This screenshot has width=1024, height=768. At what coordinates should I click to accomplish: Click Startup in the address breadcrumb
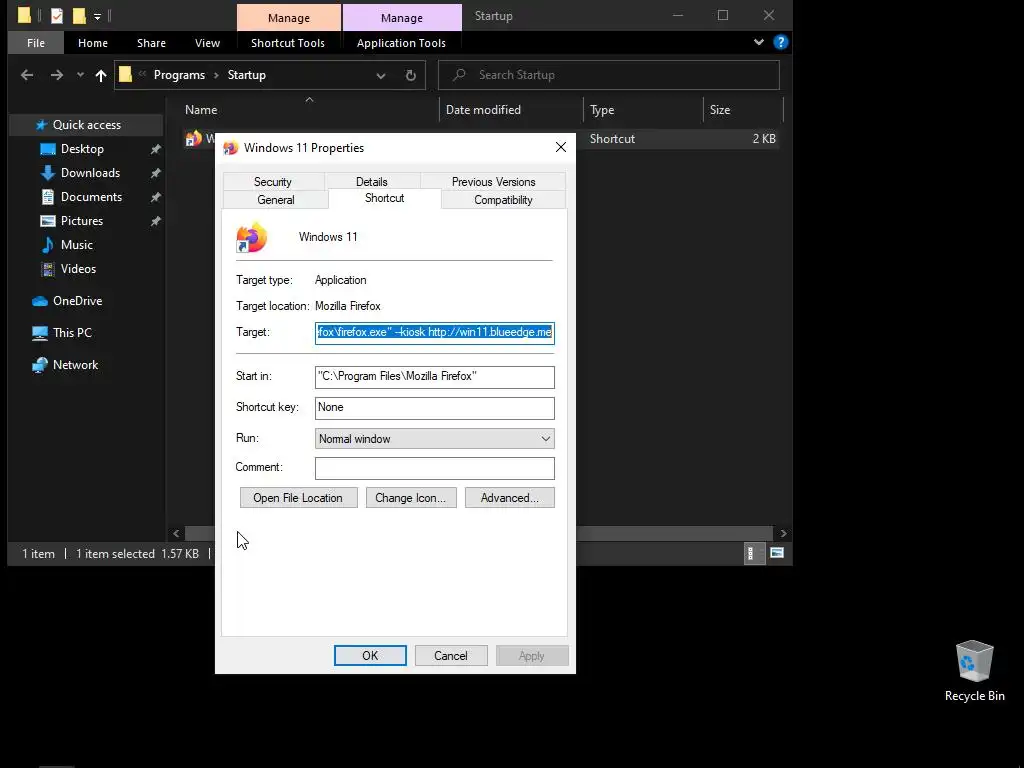coord(247,75)
